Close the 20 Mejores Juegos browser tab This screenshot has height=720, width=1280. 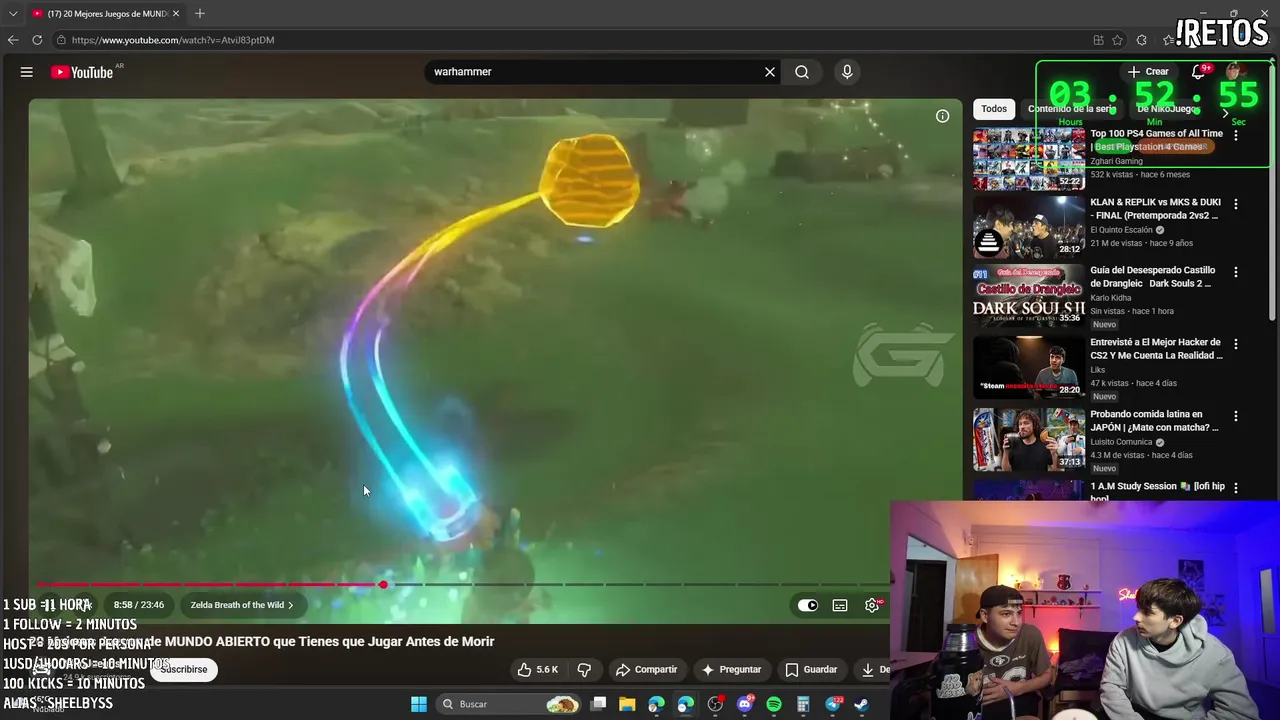click(176, 14)
